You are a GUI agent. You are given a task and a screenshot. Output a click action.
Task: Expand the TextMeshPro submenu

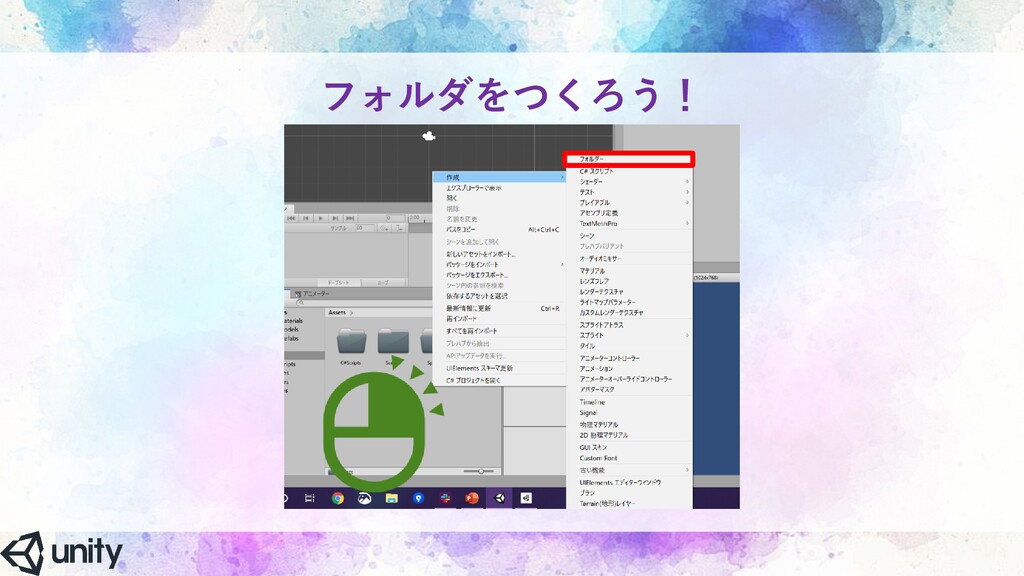629,223
